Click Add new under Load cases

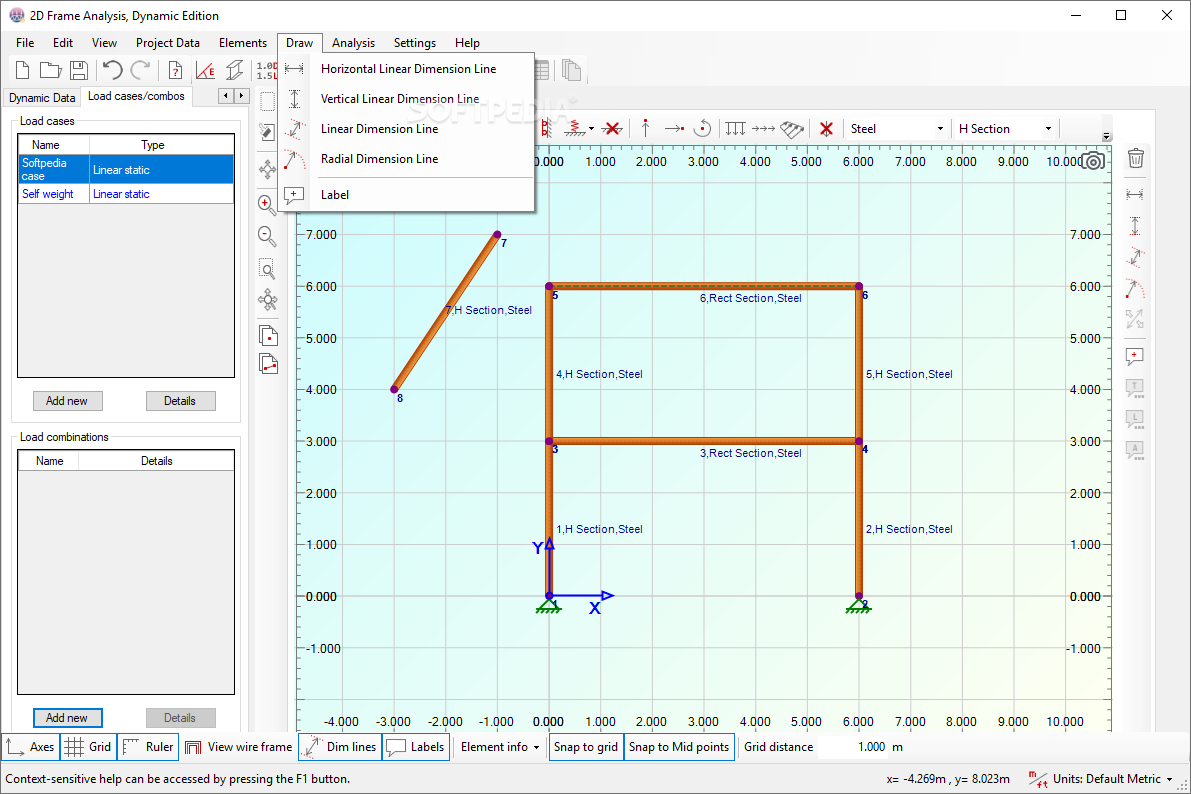68,400
